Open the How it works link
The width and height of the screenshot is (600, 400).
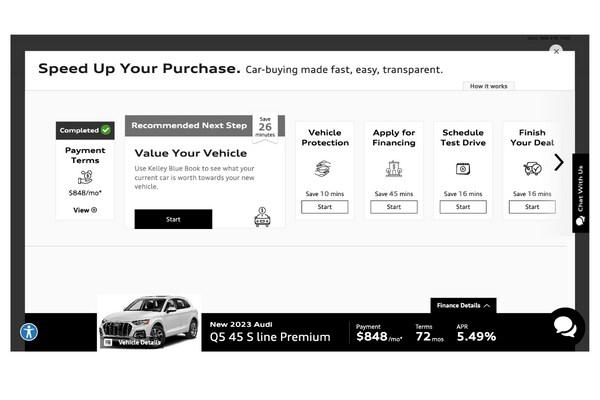tap(488, 86)
